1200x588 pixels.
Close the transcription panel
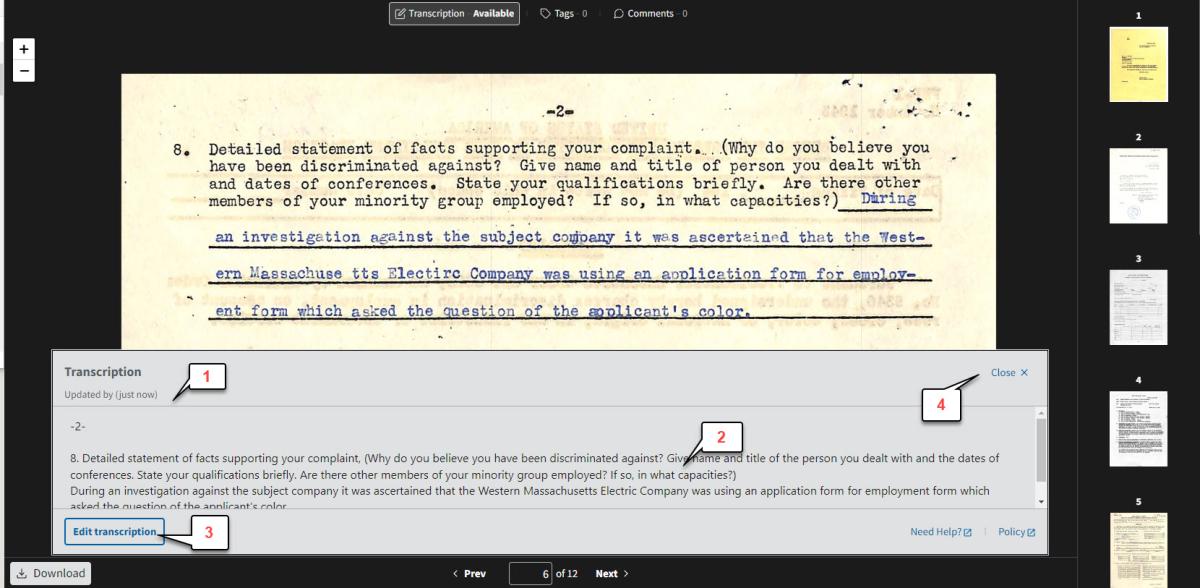(1008, 373)
